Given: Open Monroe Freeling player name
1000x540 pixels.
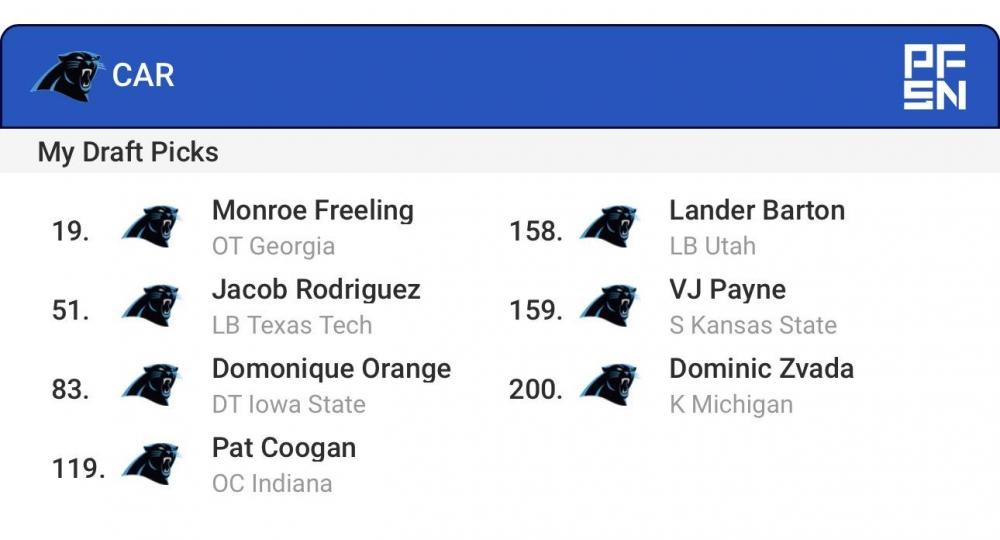Looking at the screenshot, I should click(x=312, y=211).
